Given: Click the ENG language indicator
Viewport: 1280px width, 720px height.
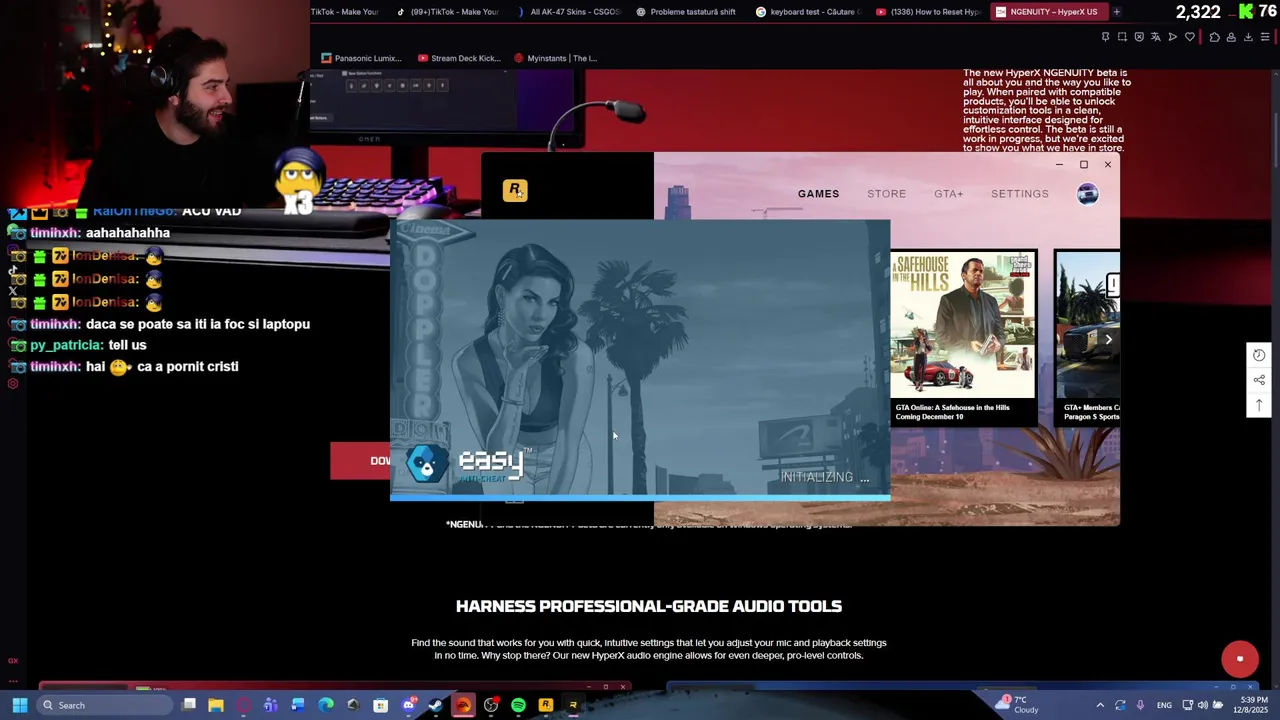Looking at the screenshot, I should 1164,705.
